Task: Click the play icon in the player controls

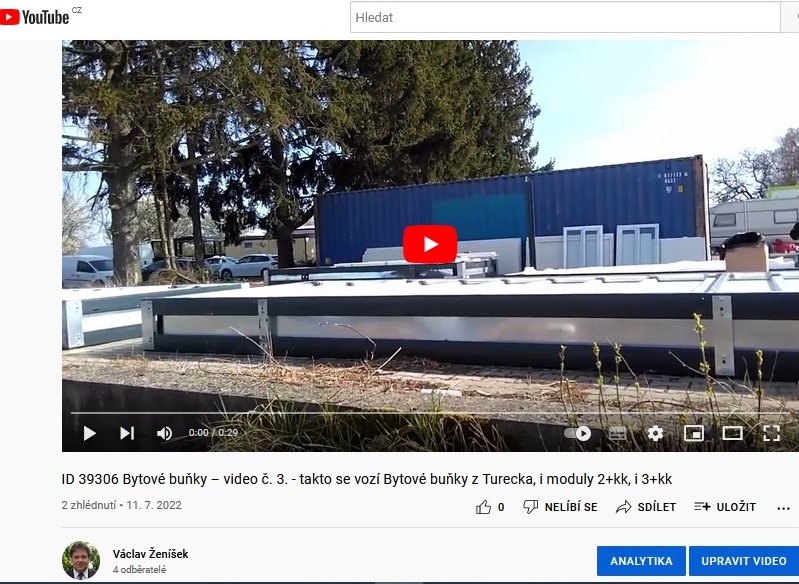Action: click(90, 433)
